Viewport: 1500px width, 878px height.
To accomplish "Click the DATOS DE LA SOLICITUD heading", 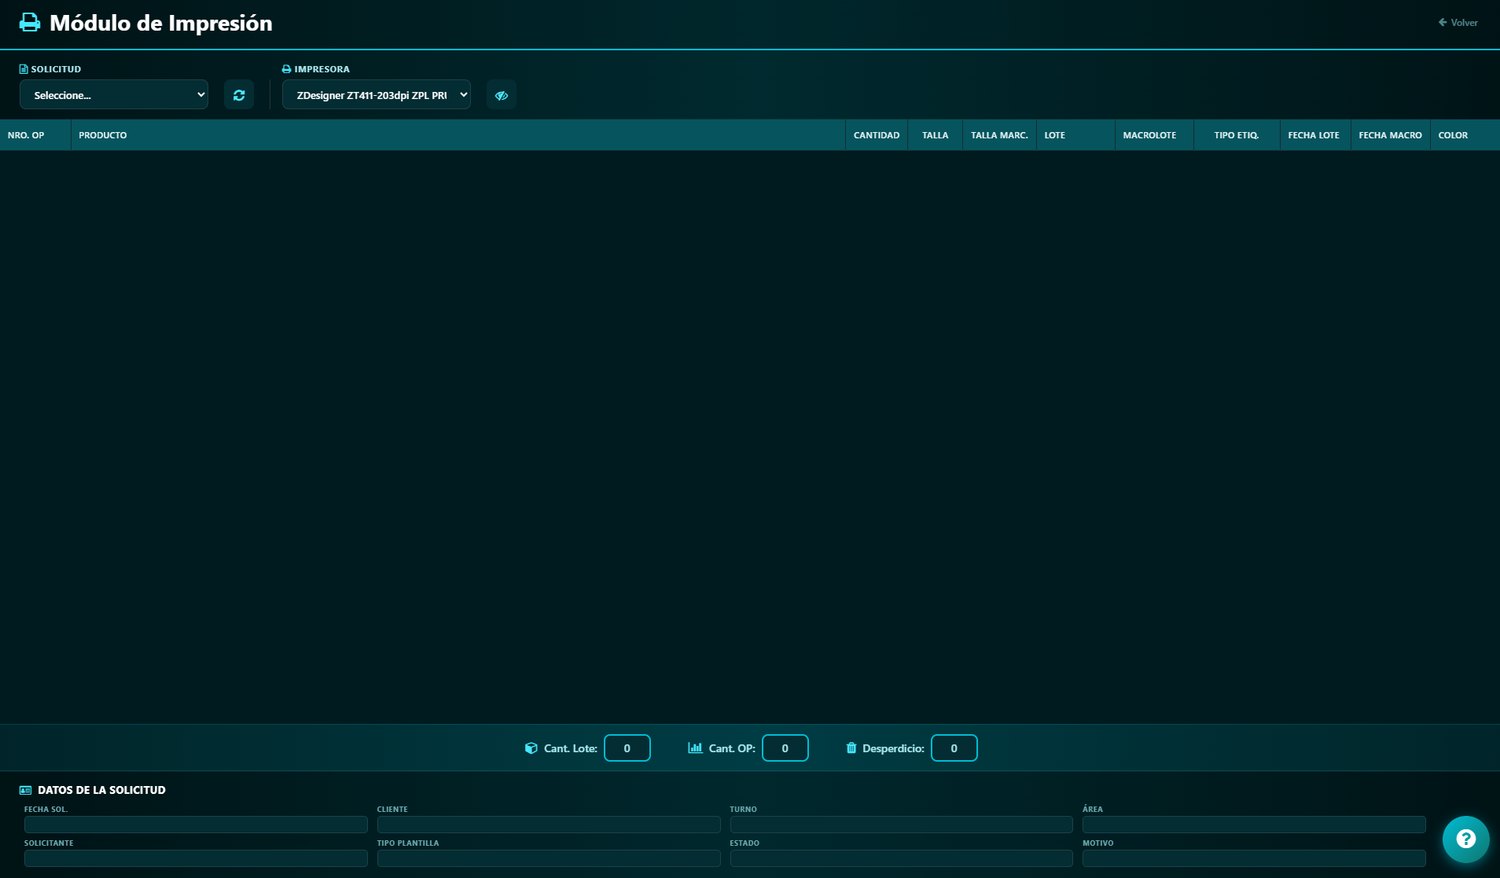I will 102,790.
